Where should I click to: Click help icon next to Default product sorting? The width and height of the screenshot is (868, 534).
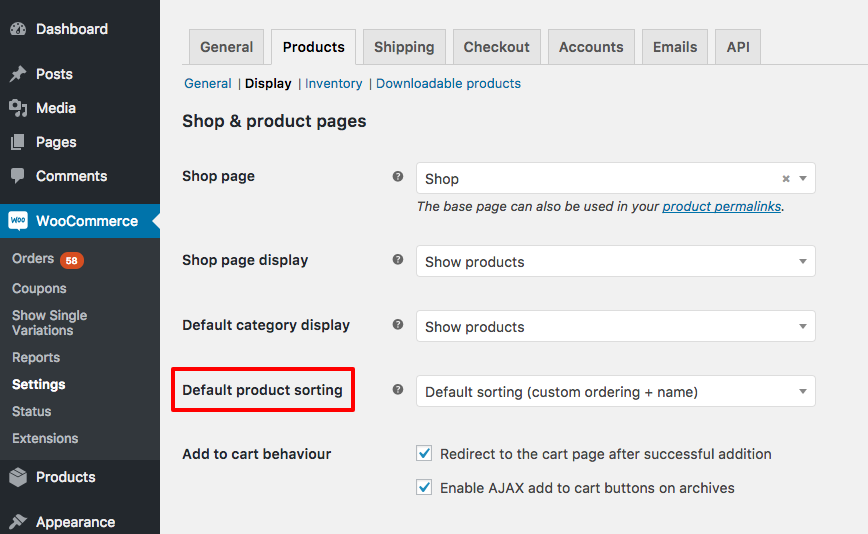[x=398, y=390]
